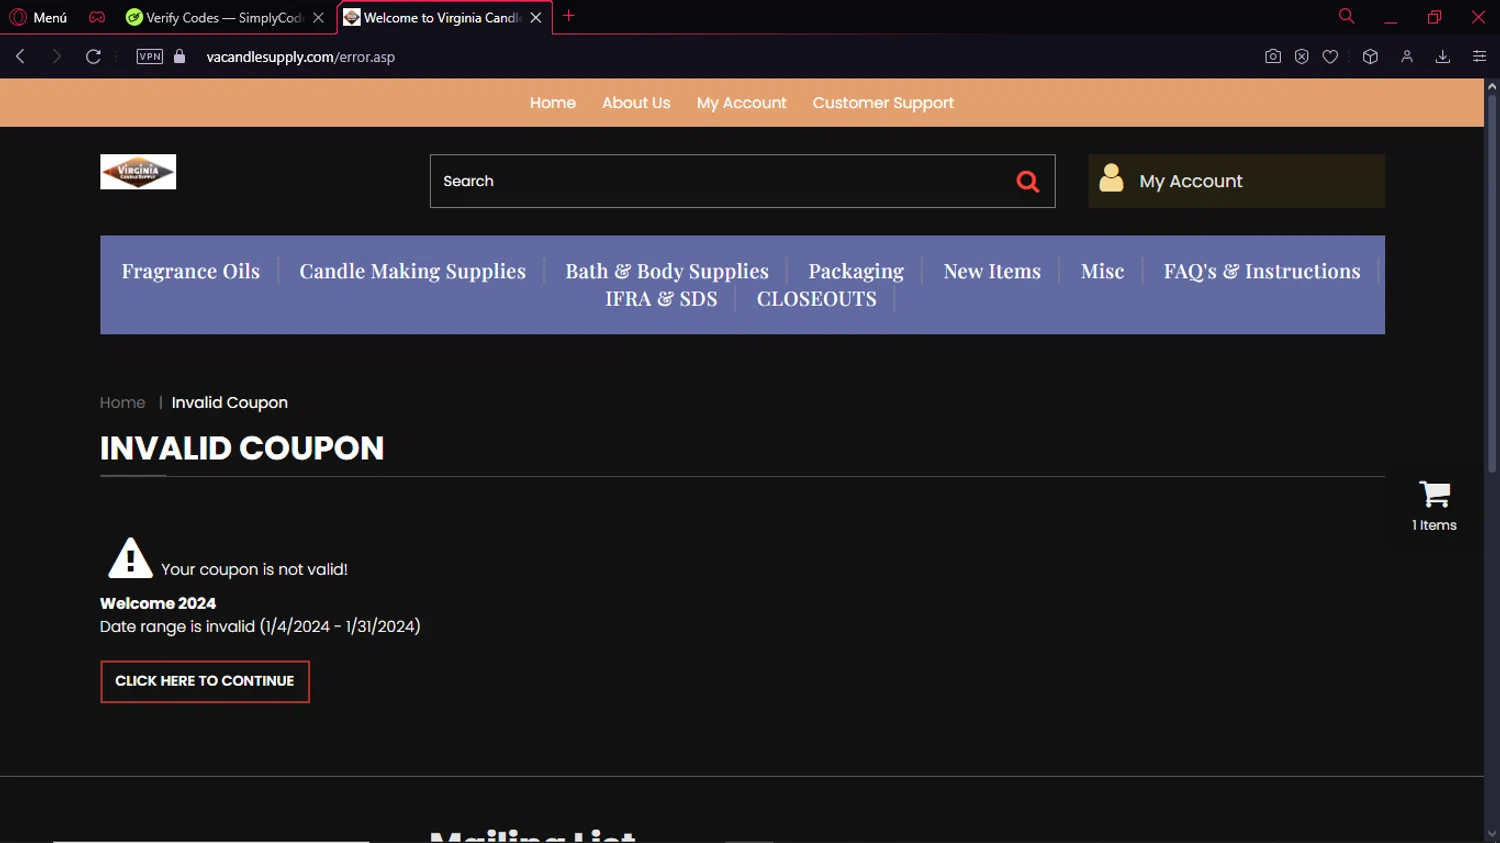Screen dimensions: 1500x843
Task: Click the CLICK HERE TO CONTINUE button
Action: pos(205,682)
